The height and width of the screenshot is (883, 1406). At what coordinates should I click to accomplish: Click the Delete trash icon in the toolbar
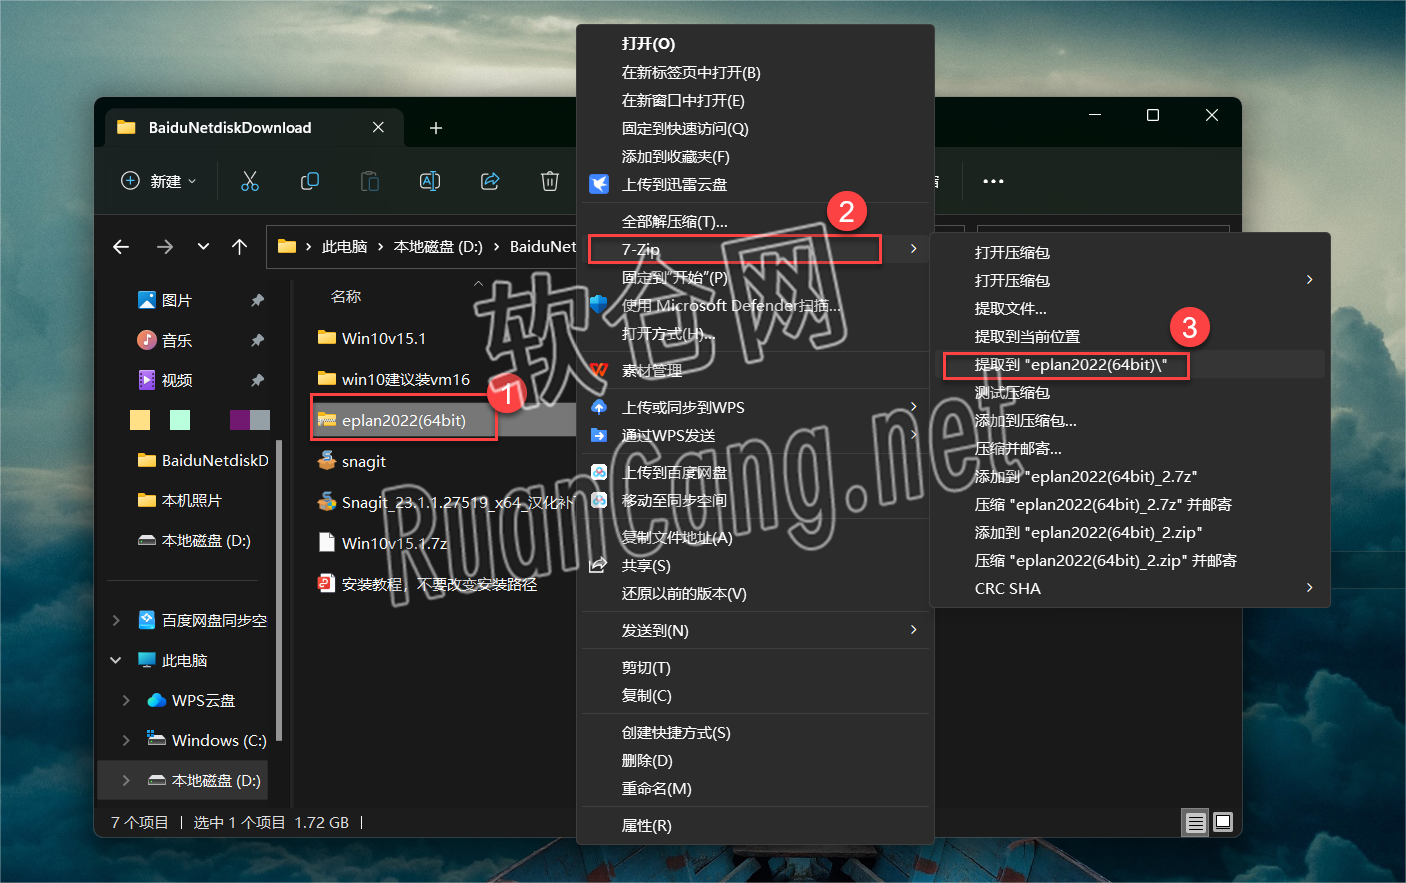coord(549,181)
